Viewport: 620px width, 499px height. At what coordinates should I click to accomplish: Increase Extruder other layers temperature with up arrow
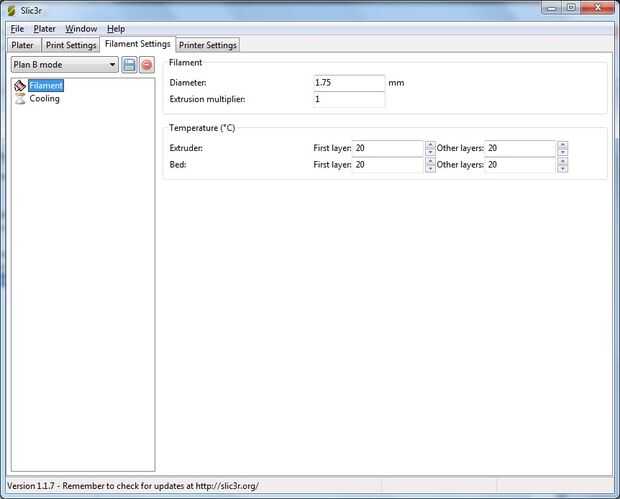[x=562, y=145]
